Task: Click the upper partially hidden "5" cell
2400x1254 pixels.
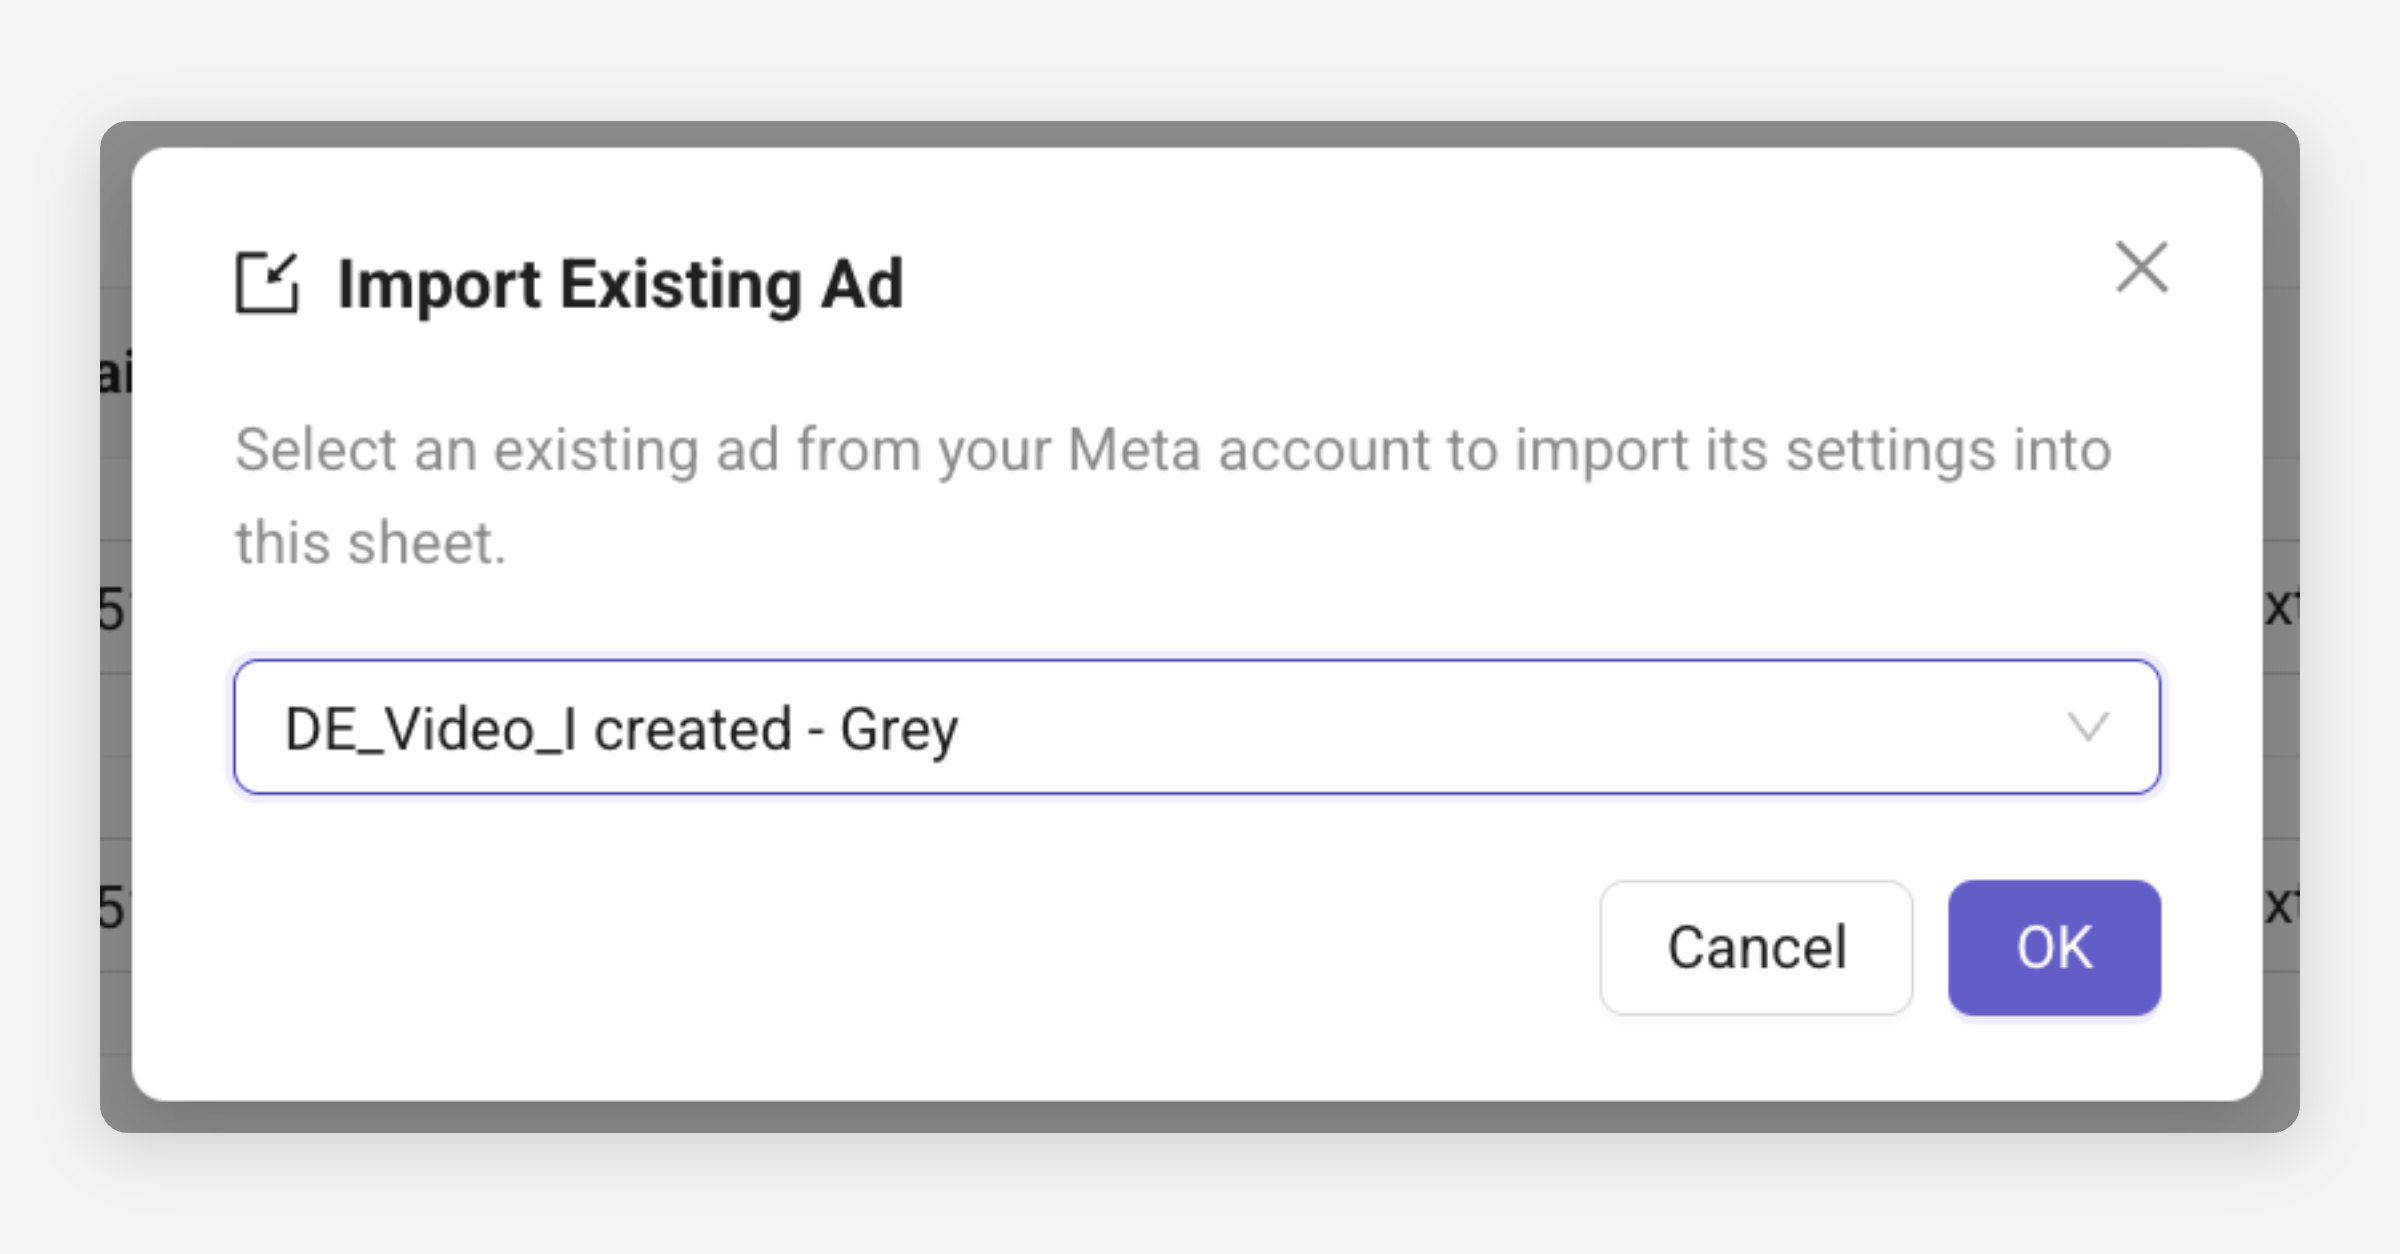Action: pos(113,609)
